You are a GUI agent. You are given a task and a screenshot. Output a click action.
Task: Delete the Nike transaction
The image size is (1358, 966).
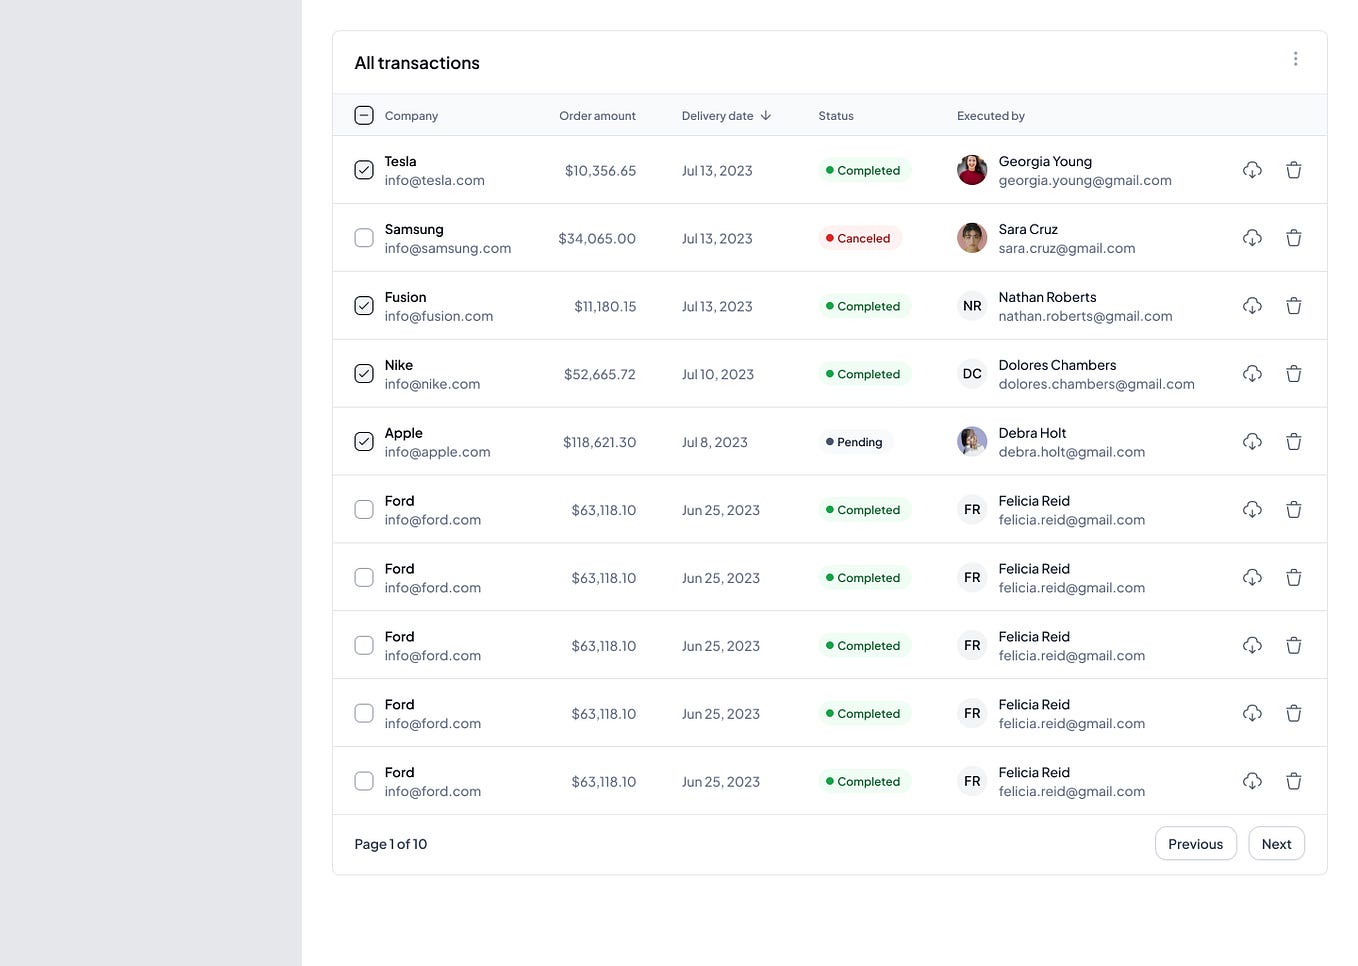click(x=1293, y=373)
